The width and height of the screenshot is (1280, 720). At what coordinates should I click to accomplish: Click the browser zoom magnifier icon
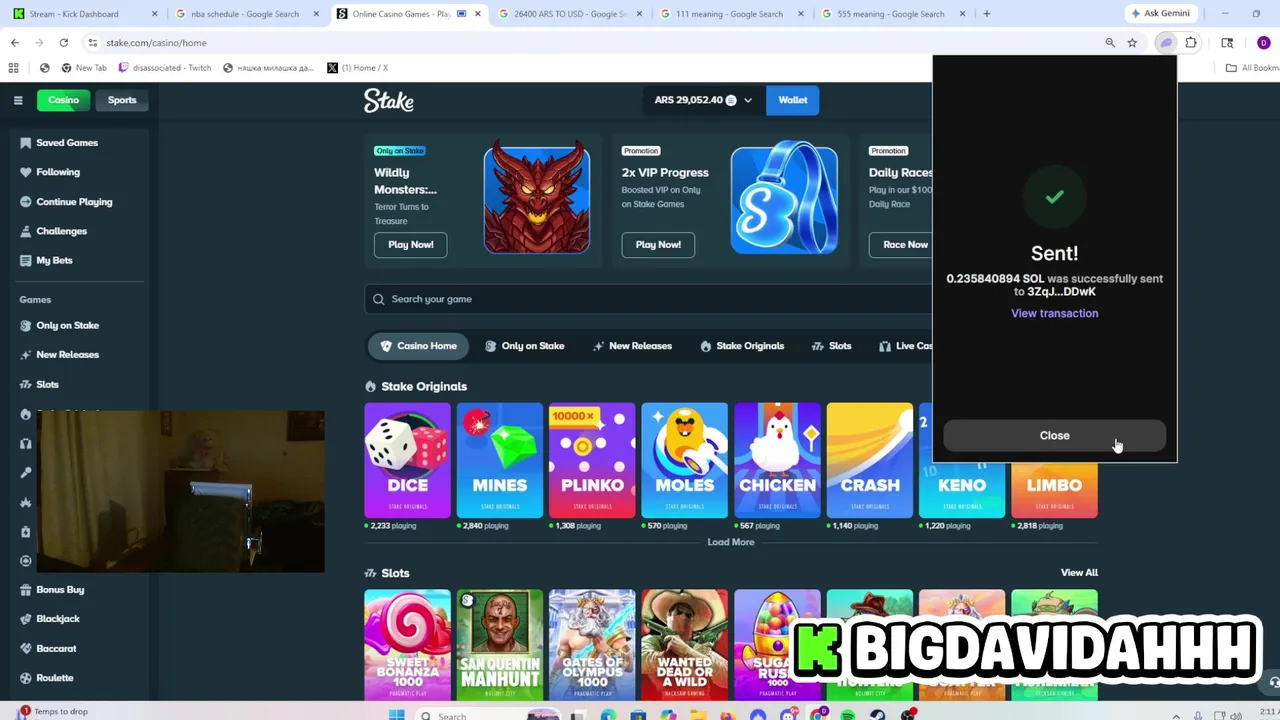[x=1110, y=43]
